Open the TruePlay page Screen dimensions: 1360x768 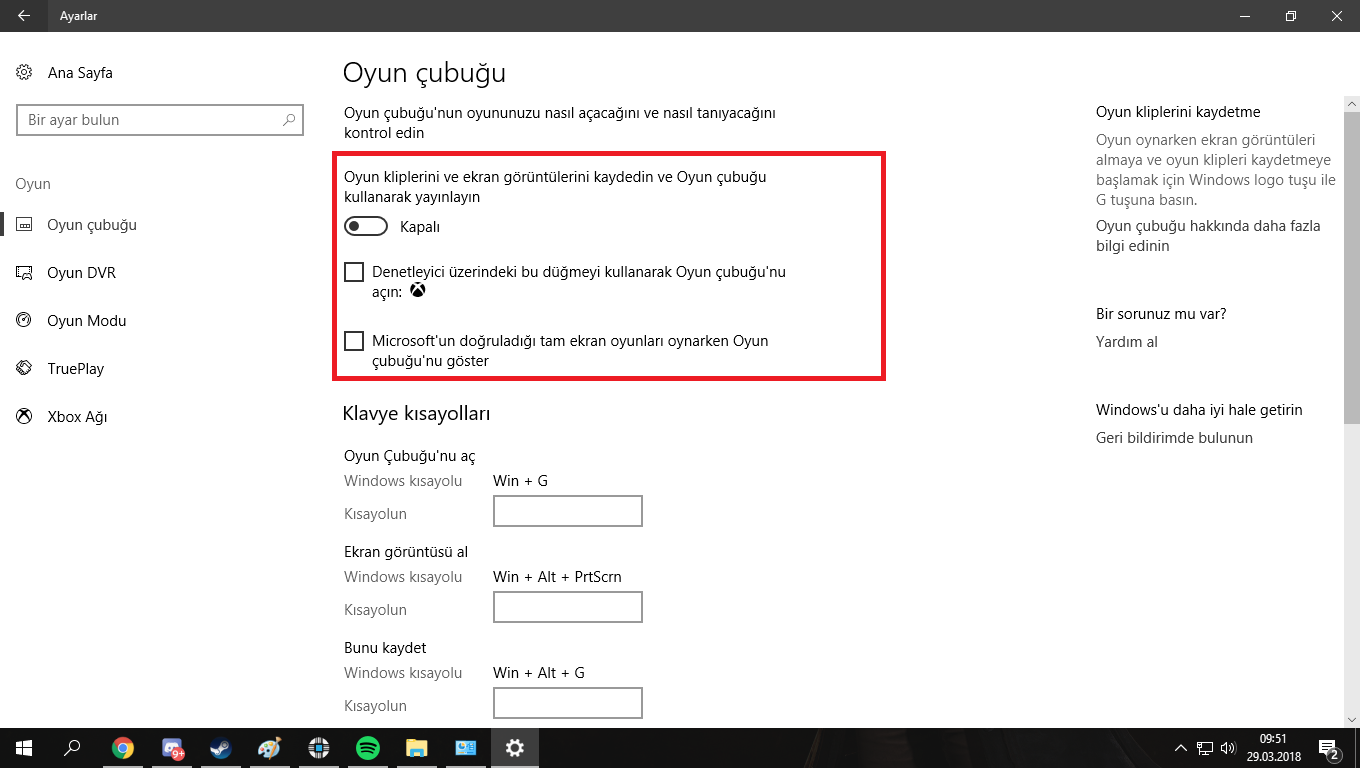[x=76, y=369]
